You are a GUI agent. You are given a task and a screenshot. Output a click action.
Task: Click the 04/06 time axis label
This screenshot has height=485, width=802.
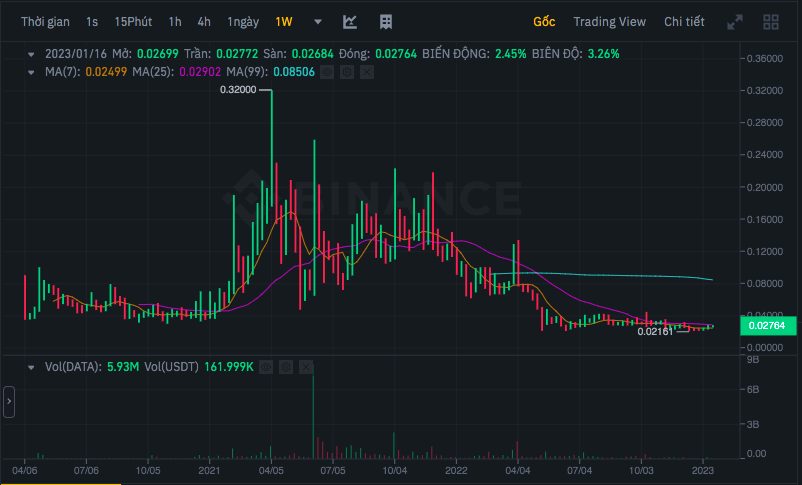tap(24, 471)
